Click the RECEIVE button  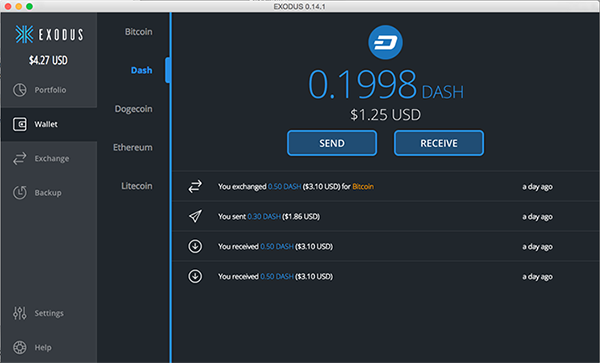[439, 143]
